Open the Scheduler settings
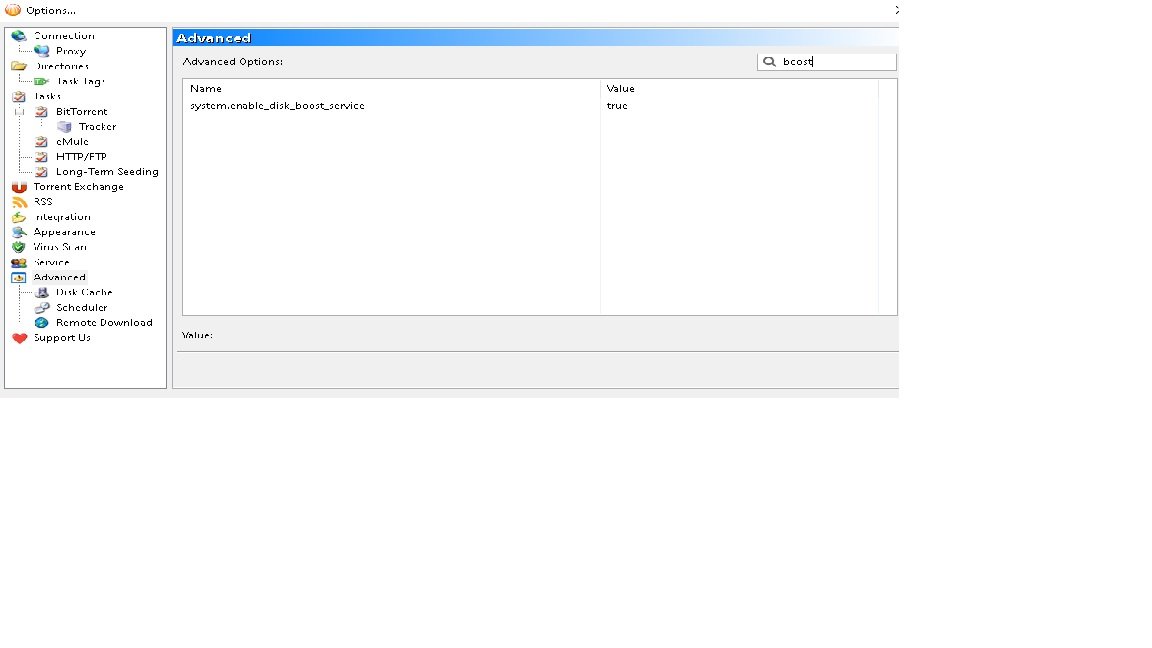 tap(81, 308)
